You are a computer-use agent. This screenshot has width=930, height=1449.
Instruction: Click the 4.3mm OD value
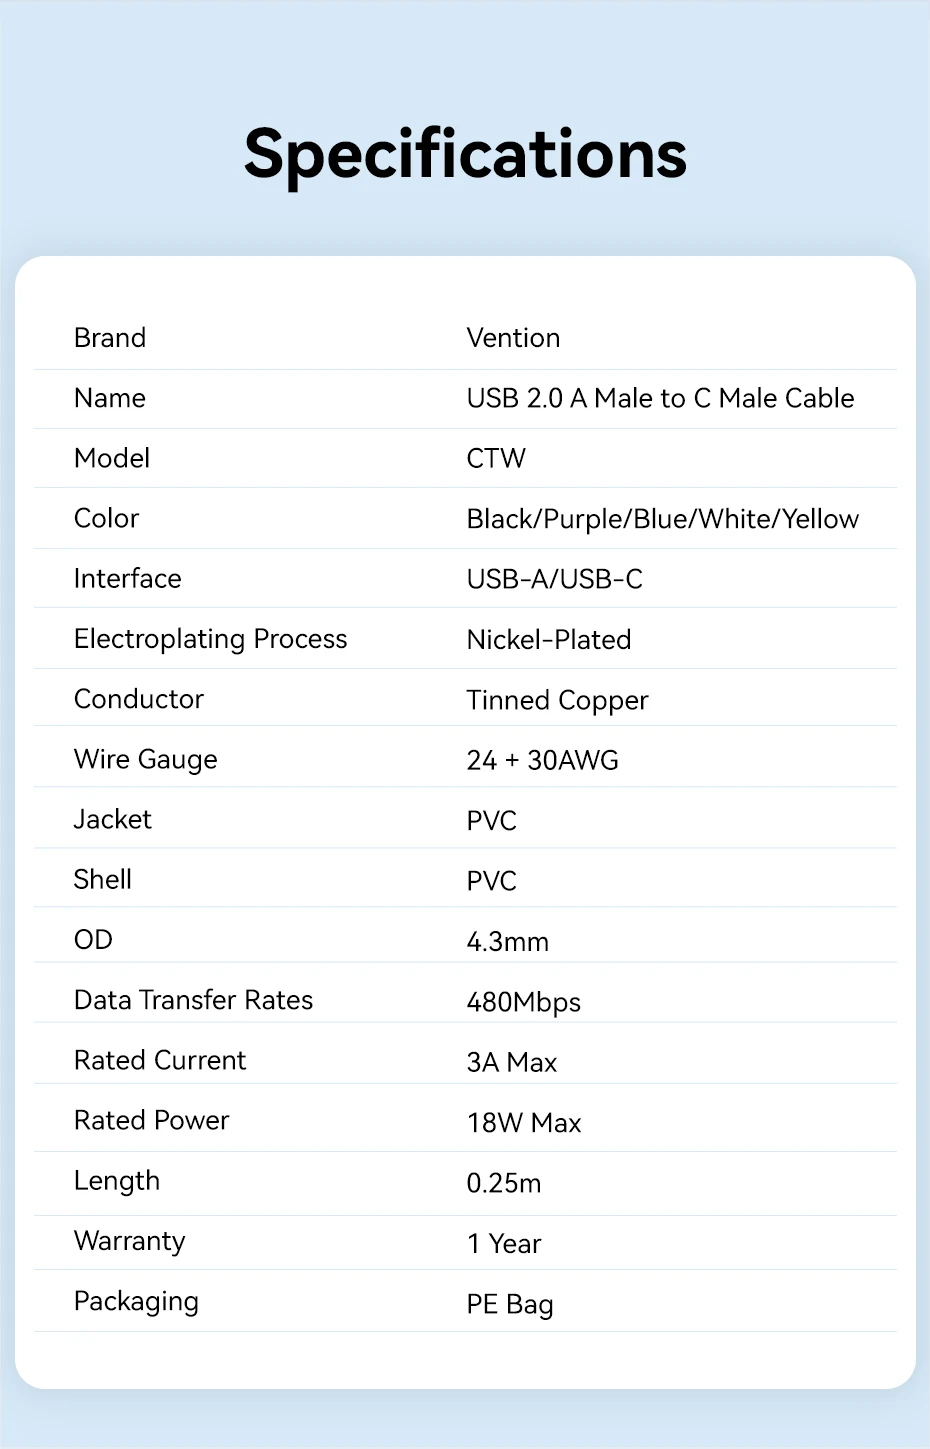coord(507,942)
